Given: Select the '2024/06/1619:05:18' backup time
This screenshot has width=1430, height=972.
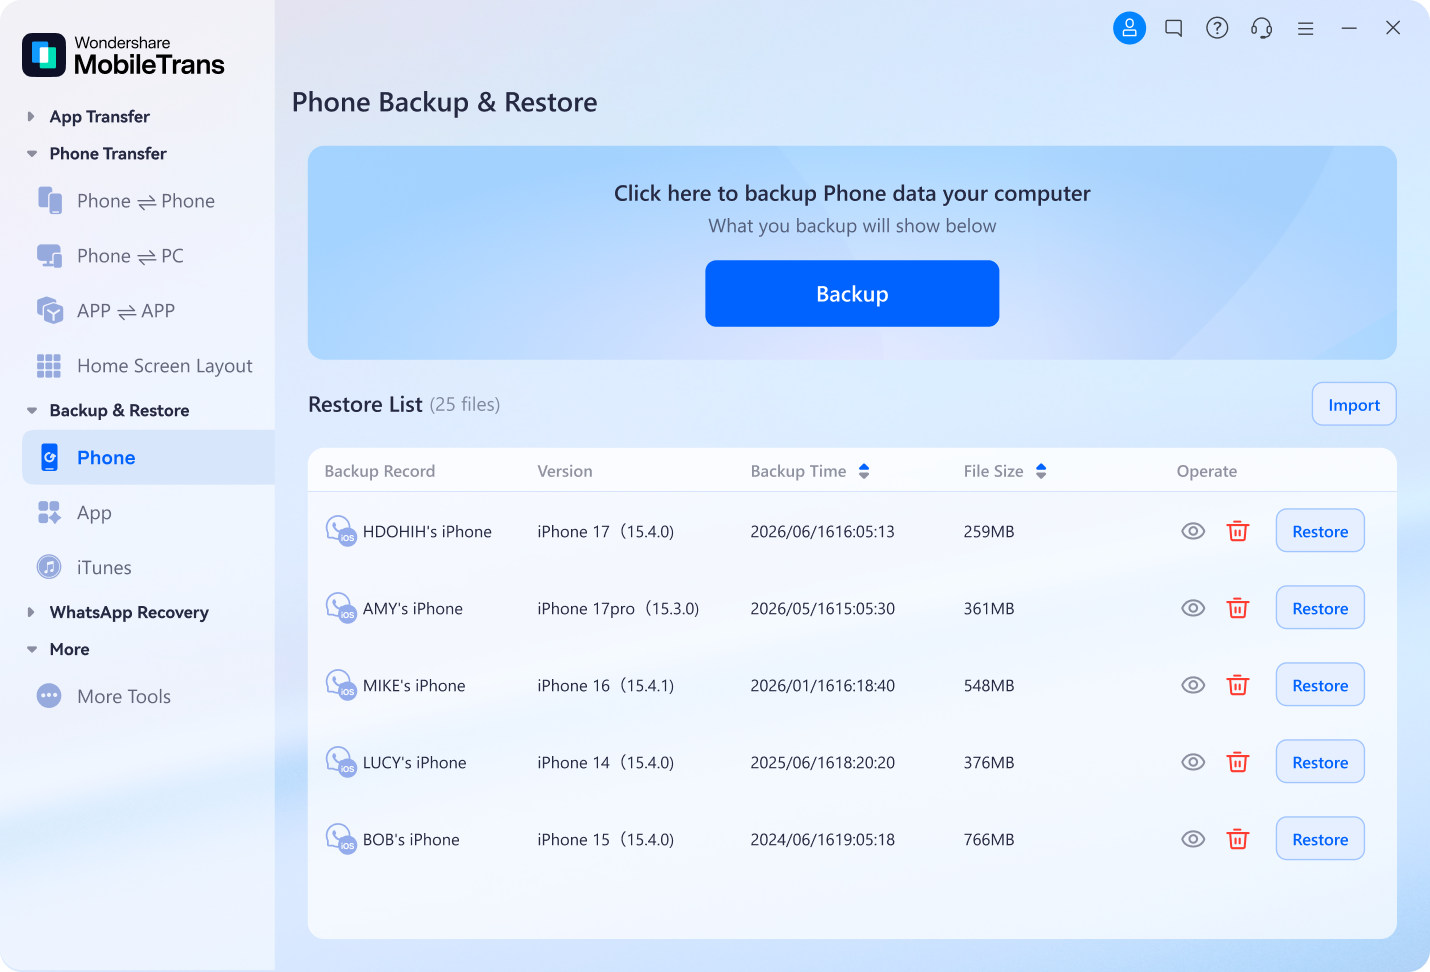Looking at the screenshot, I should point(823,839).
